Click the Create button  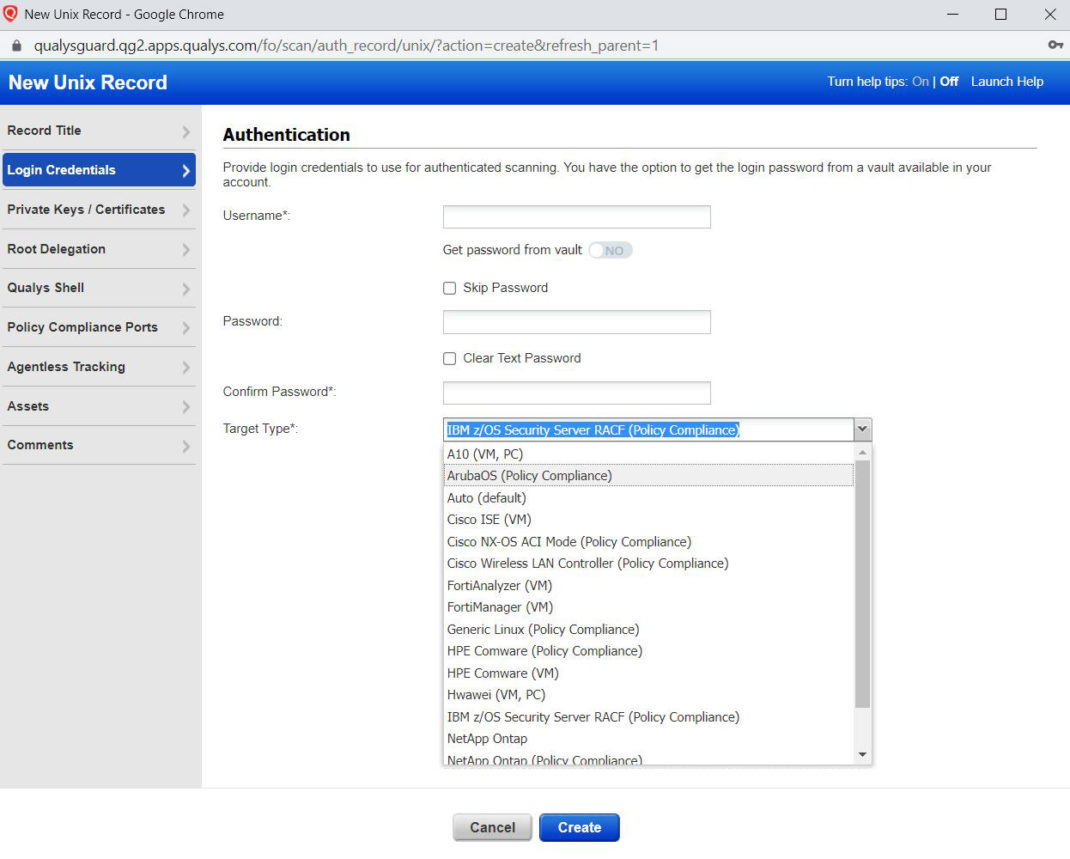tap(579, 828)
